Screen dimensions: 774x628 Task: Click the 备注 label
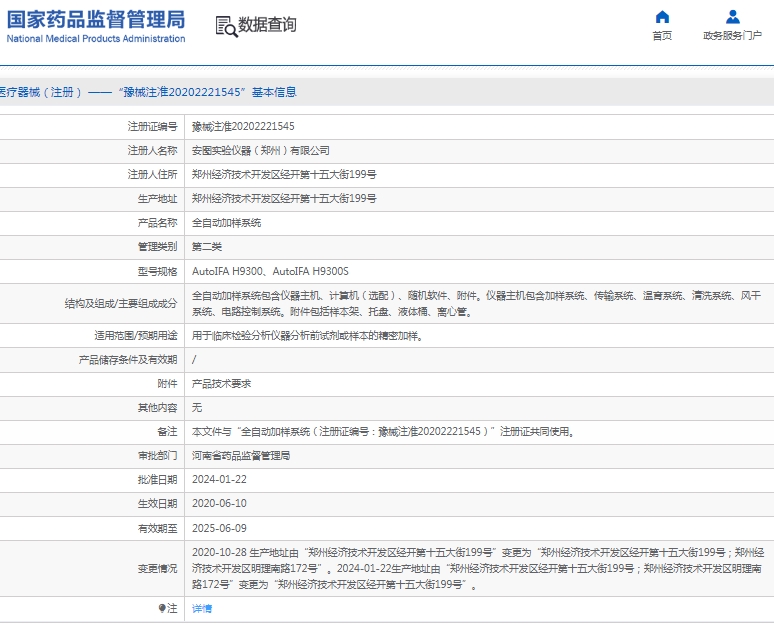pyautogui.click(x=167, y=432)
